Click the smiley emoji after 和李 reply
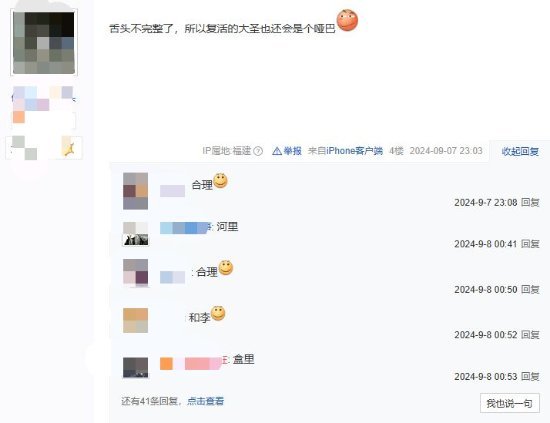This screenshot has width=550, height=423. coord(218,313)
